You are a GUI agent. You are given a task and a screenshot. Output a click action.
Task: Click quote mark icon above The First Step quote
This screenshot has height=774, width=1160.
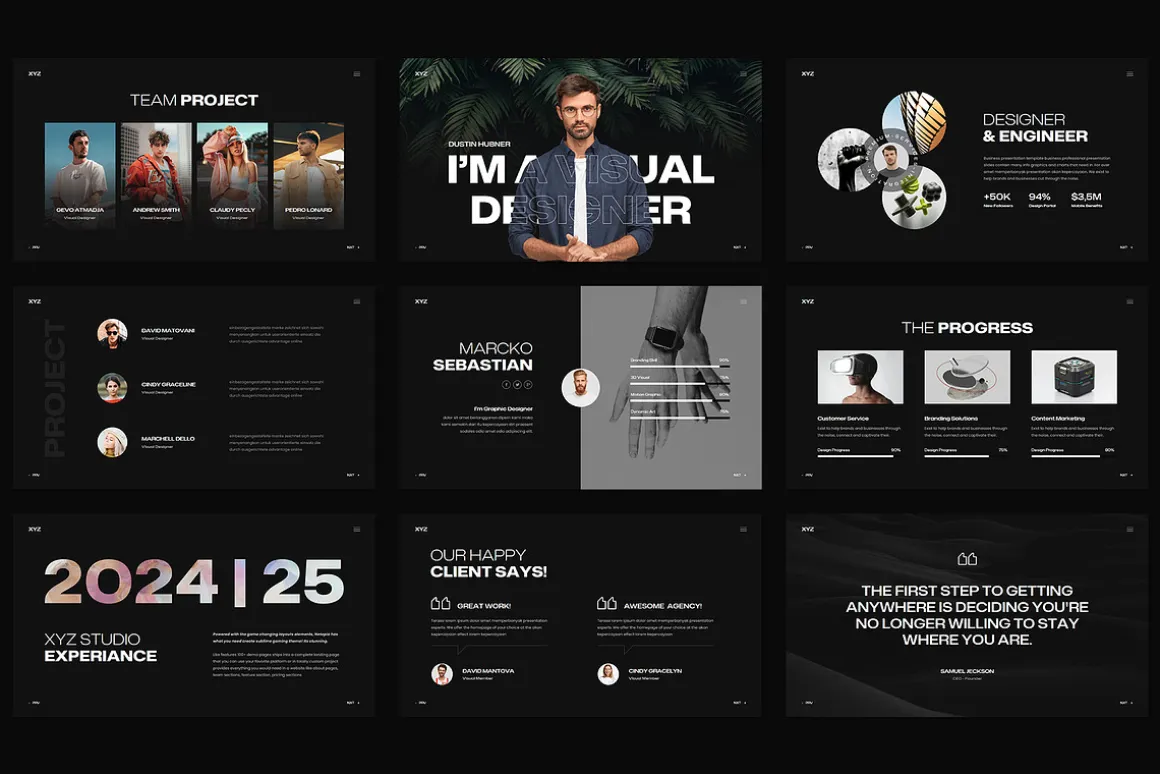(x=967, y=559)
